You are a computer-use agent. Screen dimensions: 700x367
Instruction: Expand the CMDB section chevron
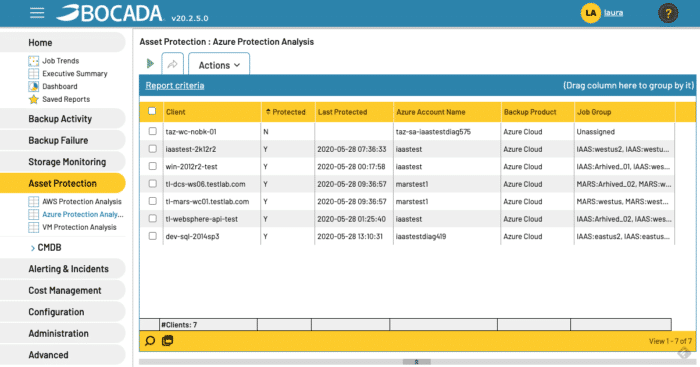tap(33, 248)
